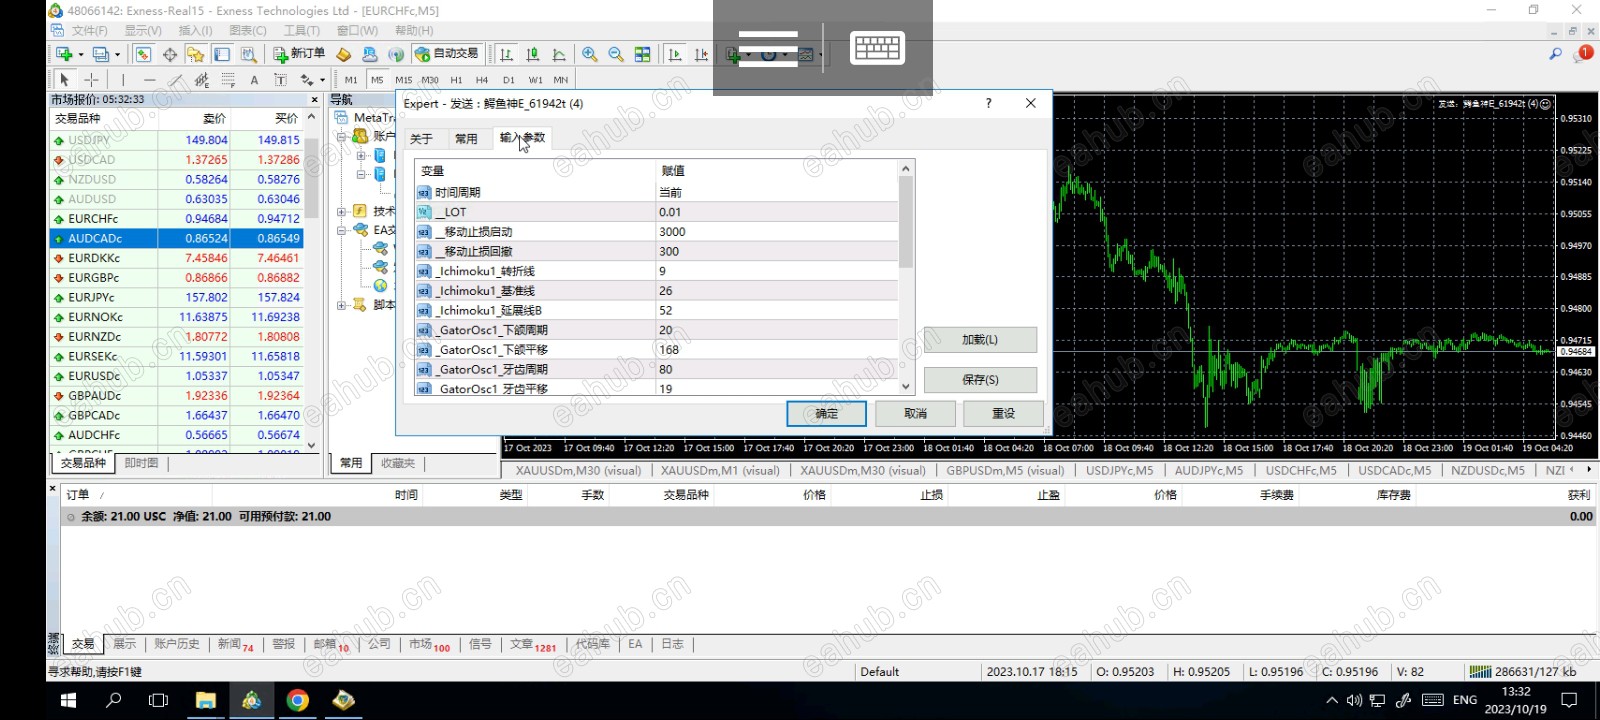Switch to bar chart display
Screen dimensions: 1600x720
coord(507,54)
